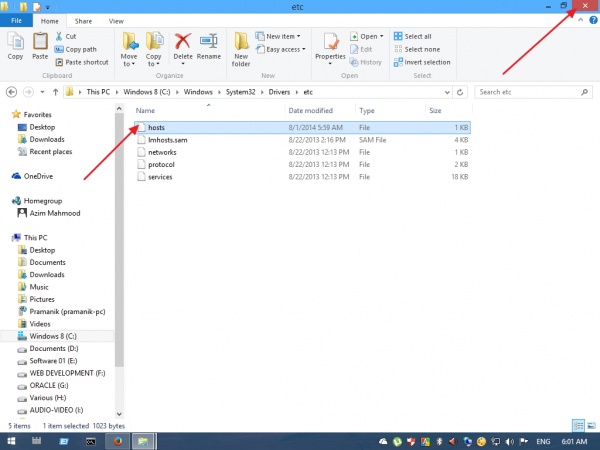Open the File menu tab
Viewport: 600px width, 450px height.
(x=16, y=21)
